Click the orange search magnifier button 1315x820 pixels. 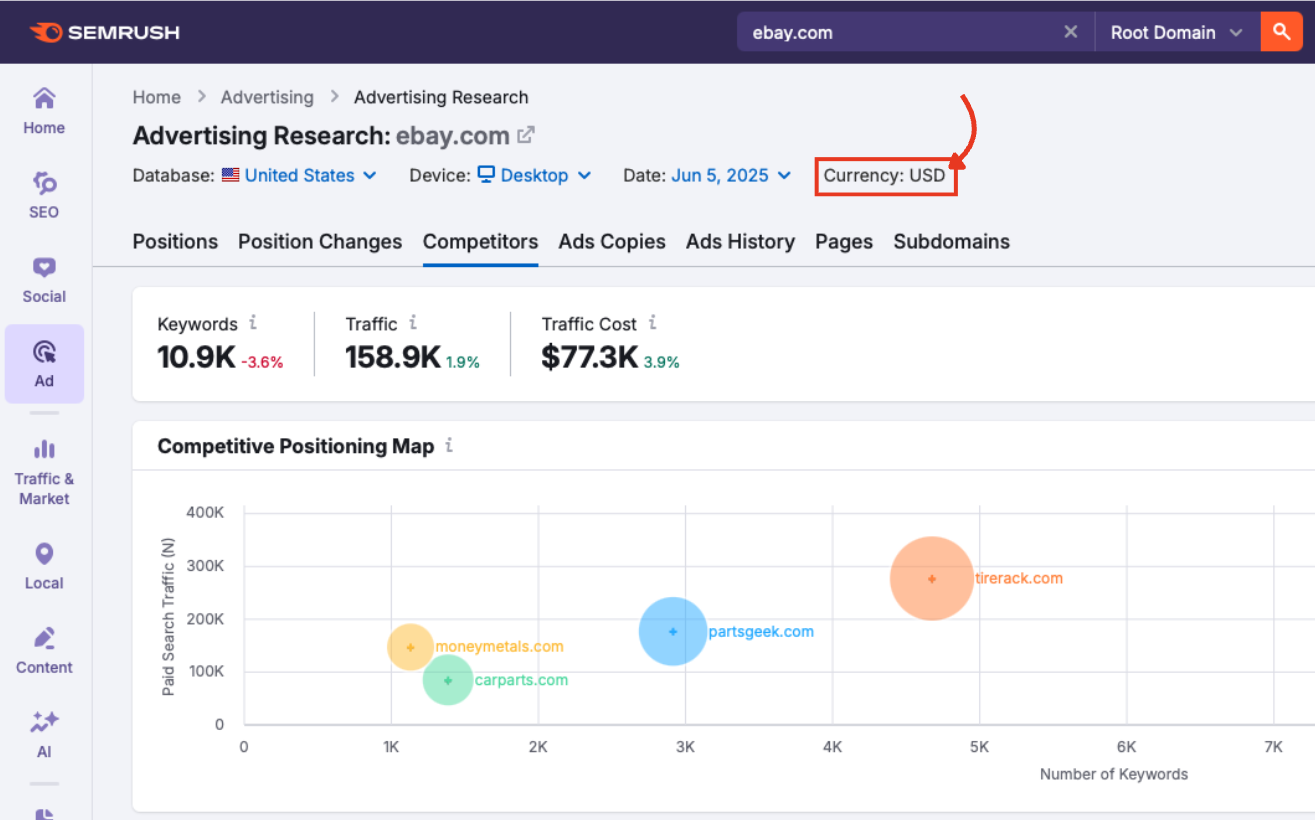pyautogui.click(x=1281, y=32)
